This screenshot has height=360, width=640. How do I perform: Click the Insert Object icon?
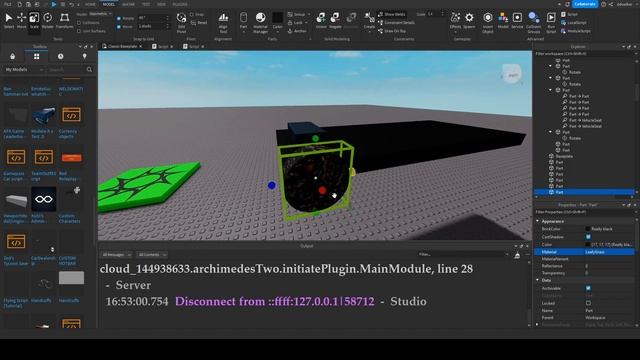click(x=488, y=23)
